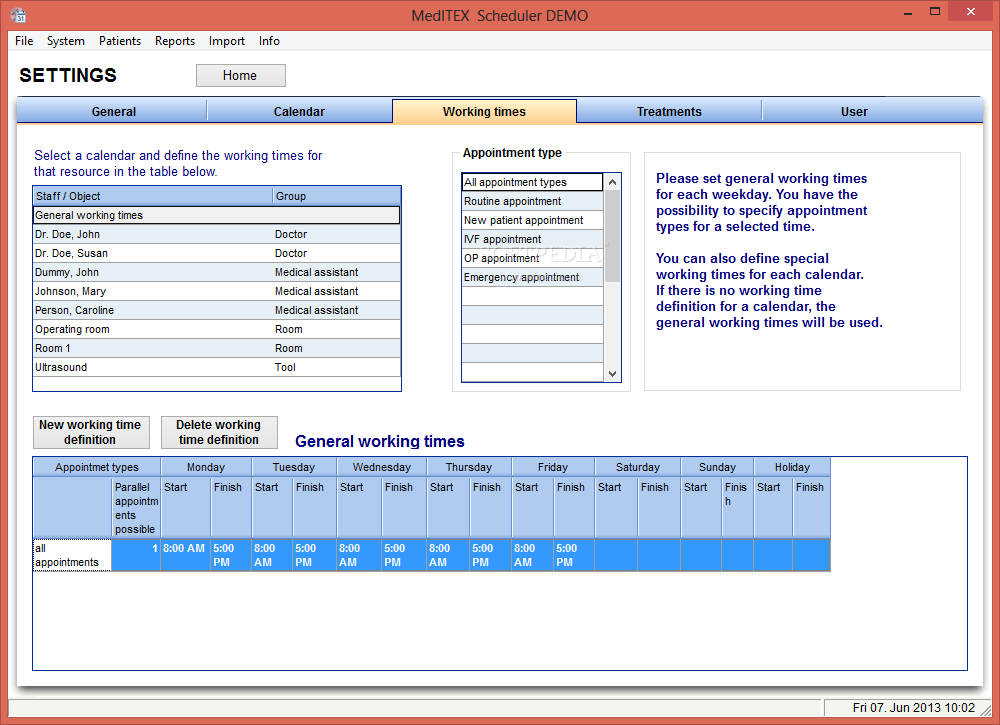Click New working time definition button
Screen dimensions: 1000x725
coord(91,432)
